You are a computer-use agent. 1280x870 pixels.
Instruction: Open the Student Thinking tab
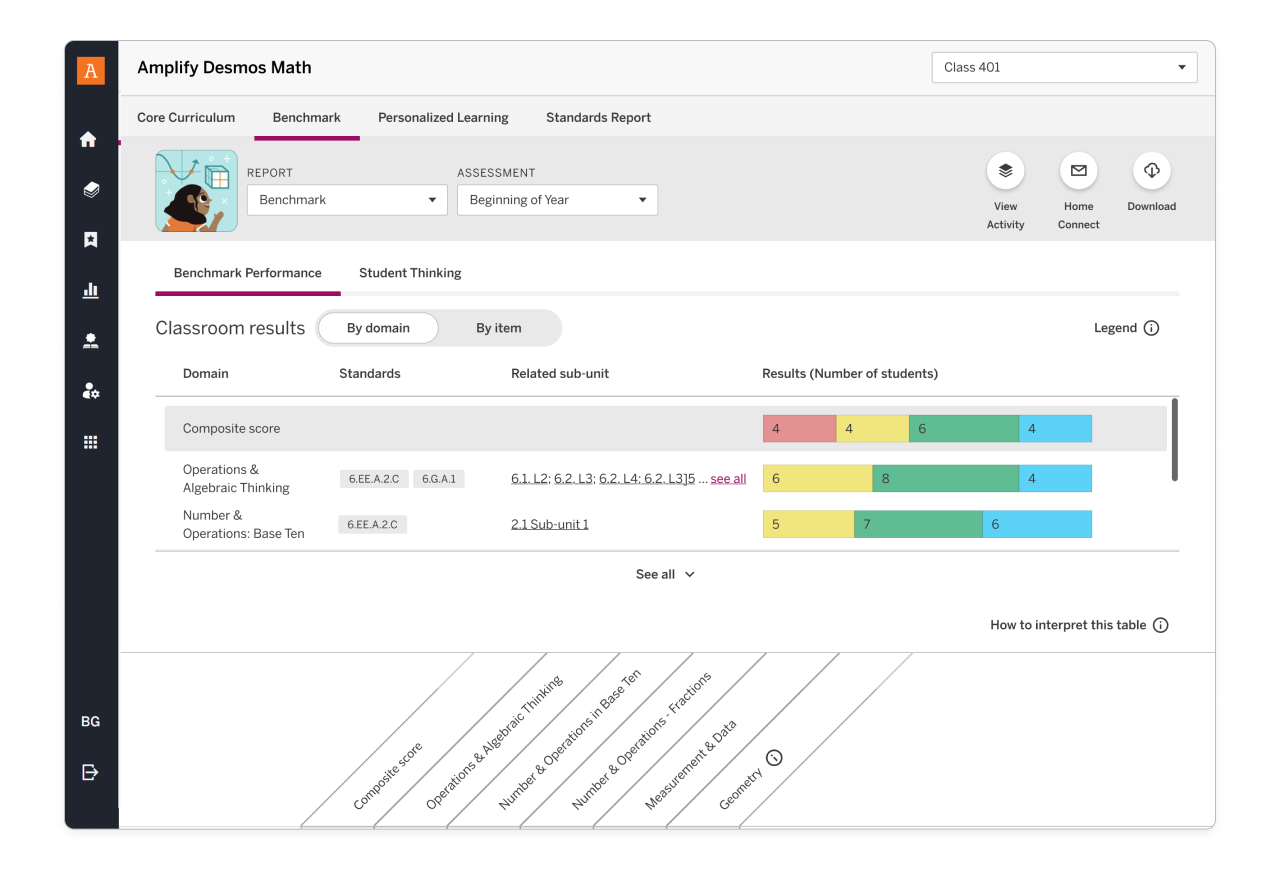point(410,273)
